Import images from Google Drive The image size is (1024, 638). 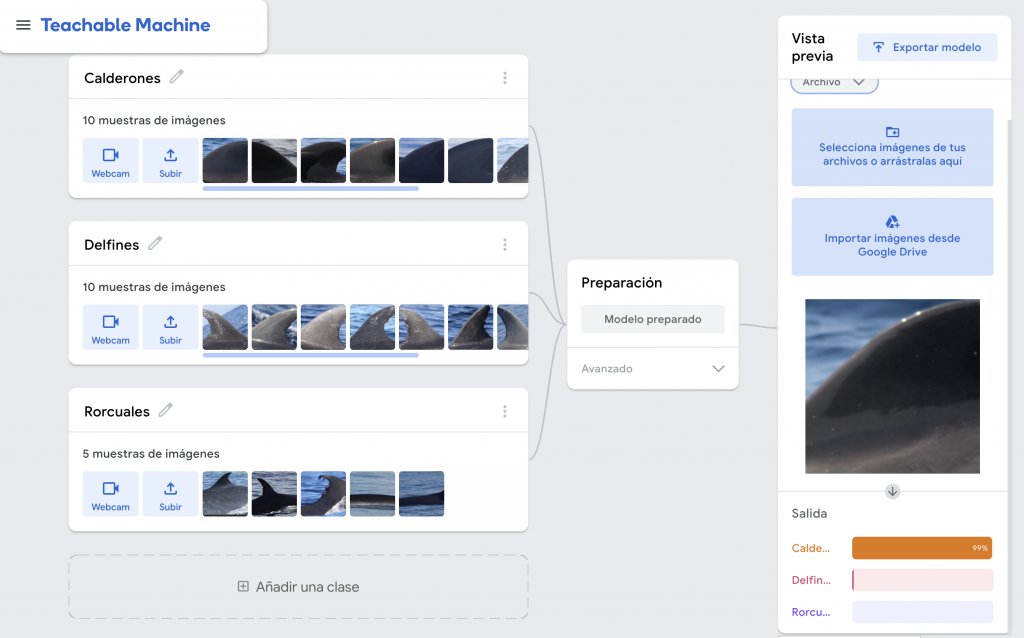click(x=893, y=237)
